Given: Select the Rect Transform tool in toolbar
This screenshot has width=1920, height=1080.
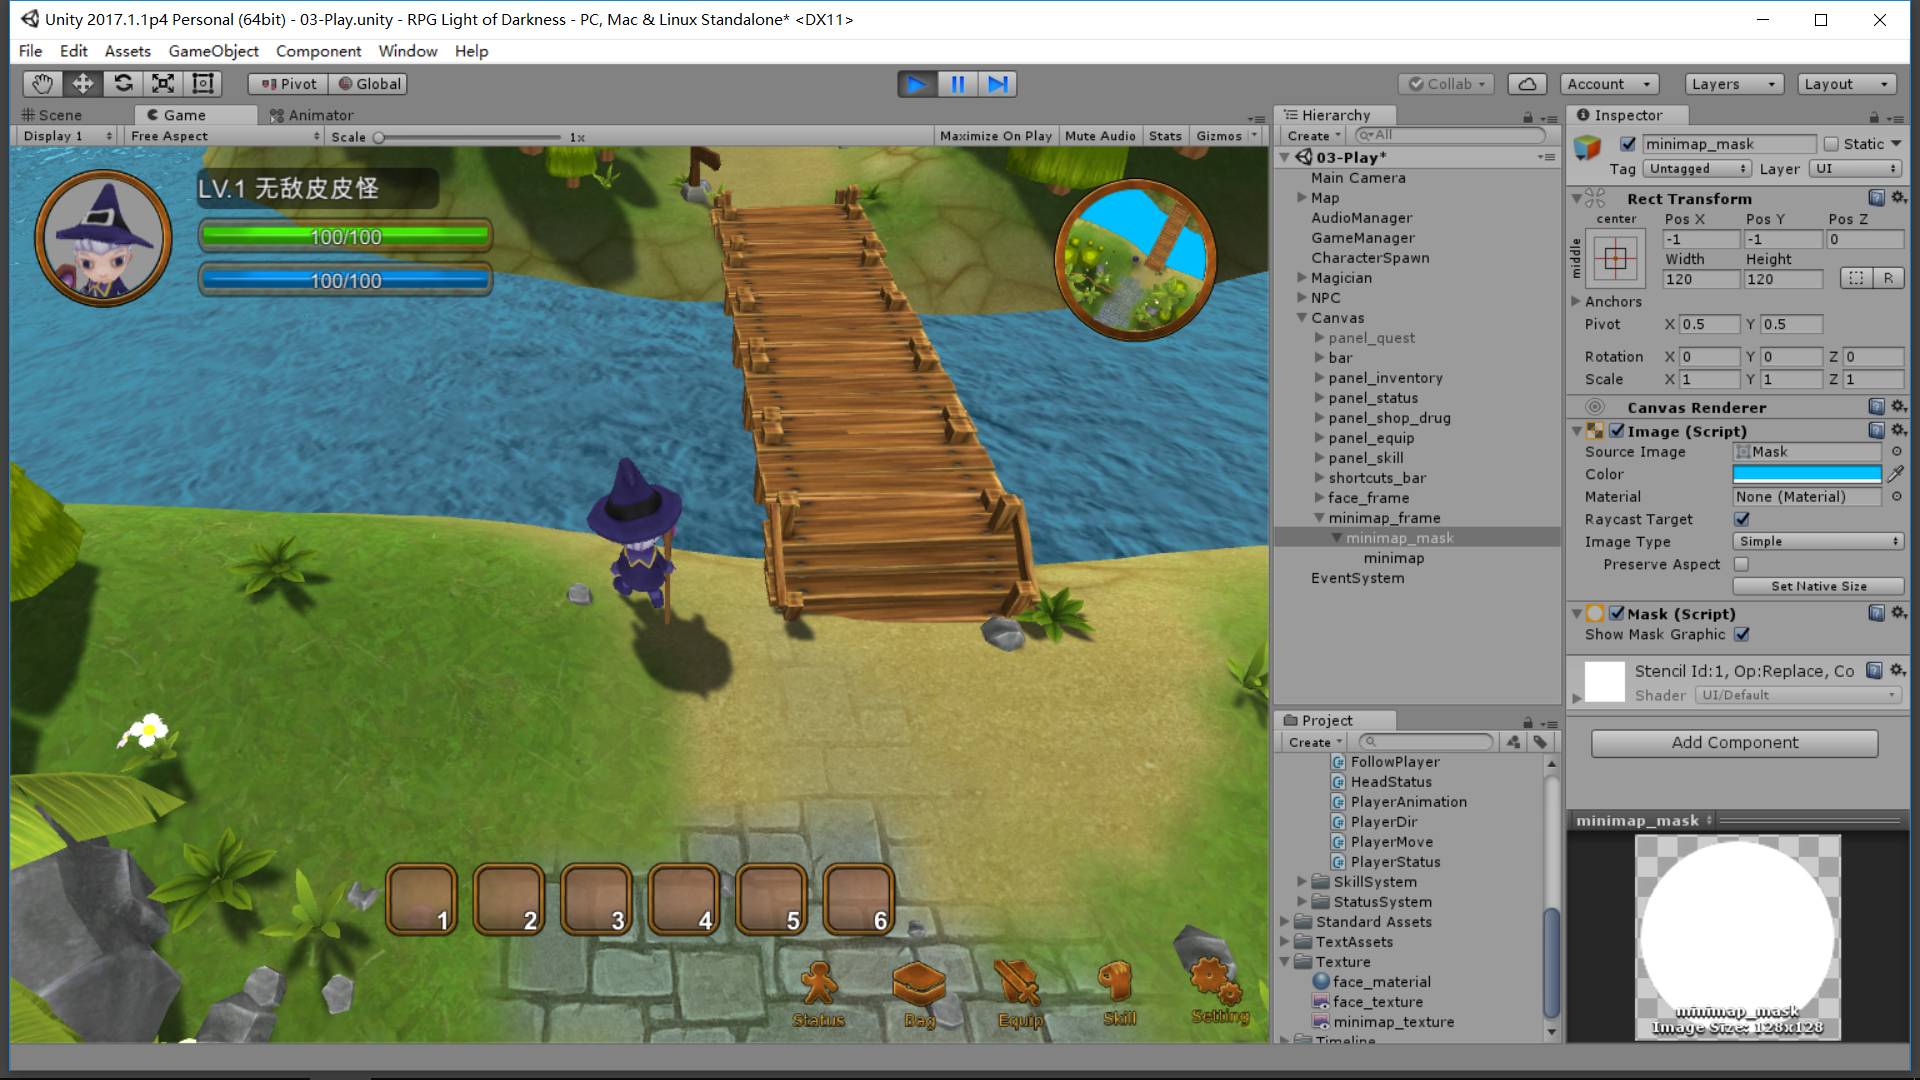Looking at the screenshot, I should (203, 84).
